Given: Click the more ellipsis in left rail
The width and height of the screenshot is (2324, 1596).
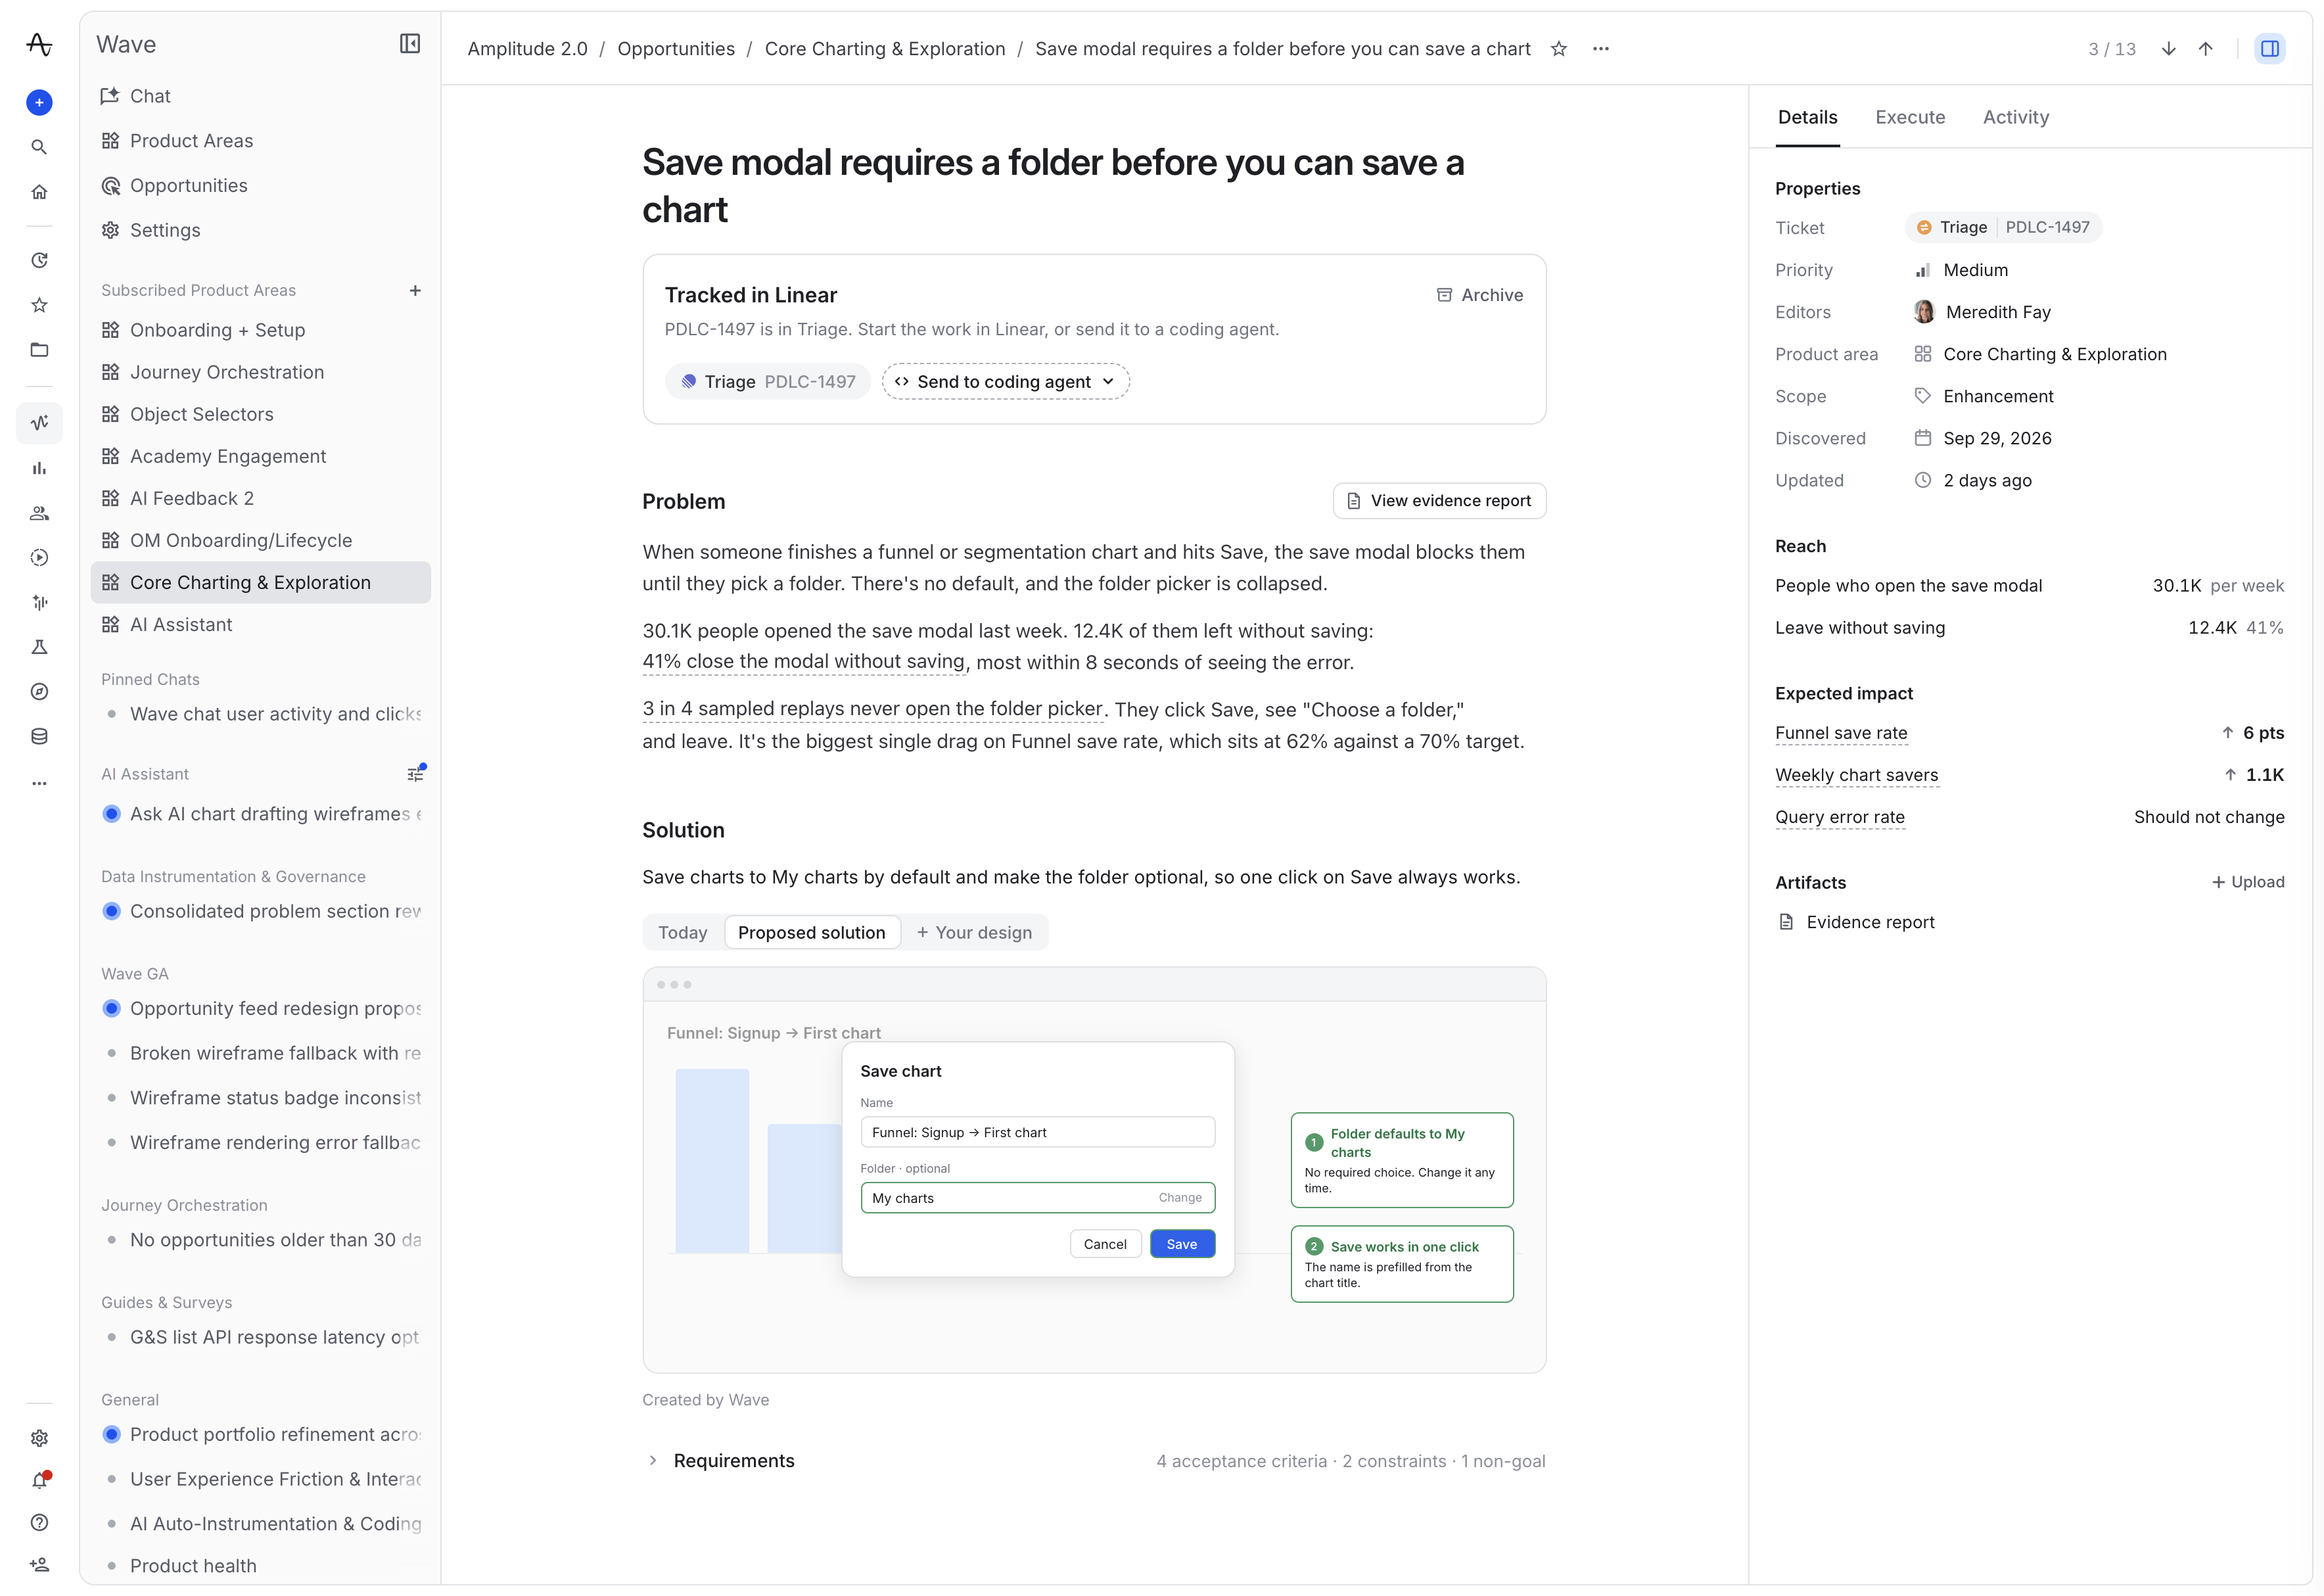Looking at the screenshot, I should click(39, 783).
